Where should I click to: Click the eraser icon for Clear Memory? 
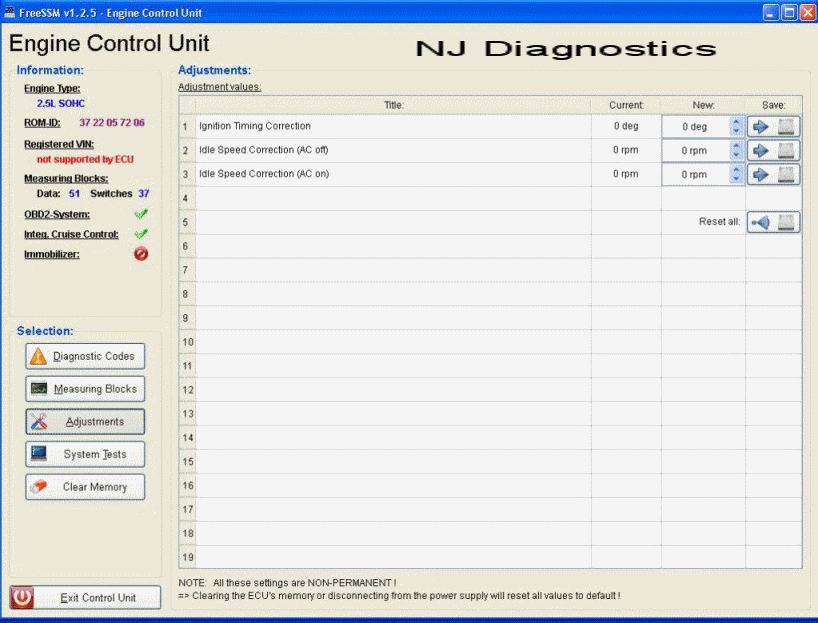click(38, 487)
